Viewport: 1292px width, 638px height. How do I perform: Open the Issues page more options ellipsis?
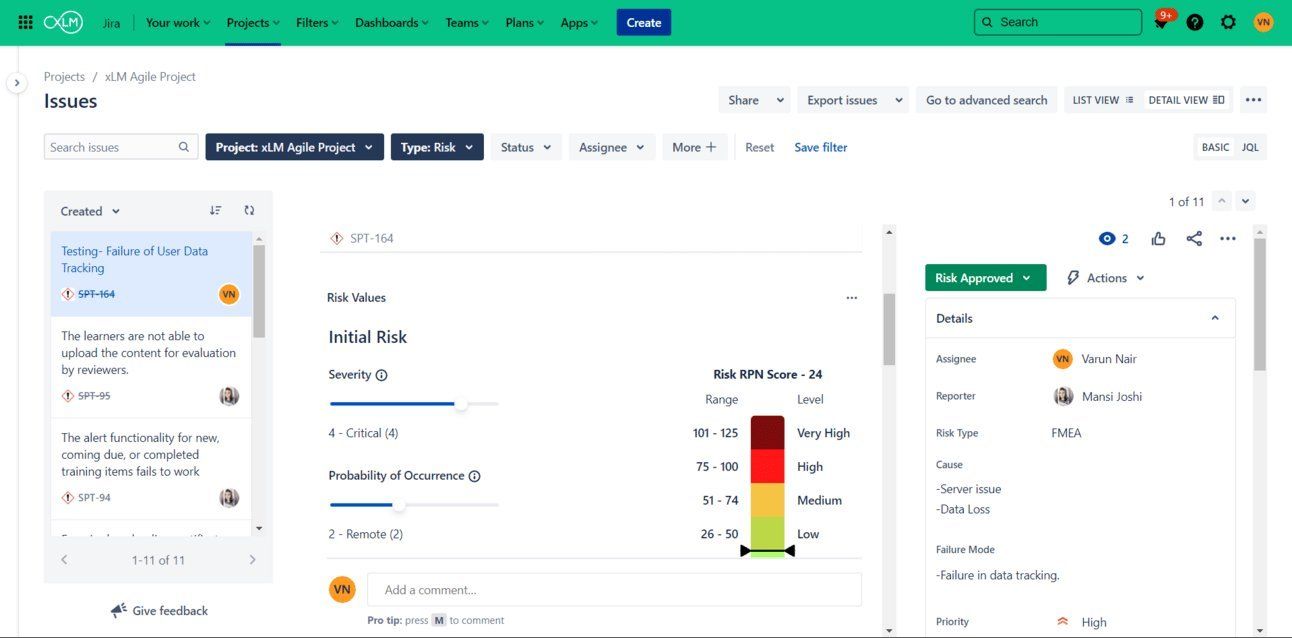click(x=1254, y=100)
